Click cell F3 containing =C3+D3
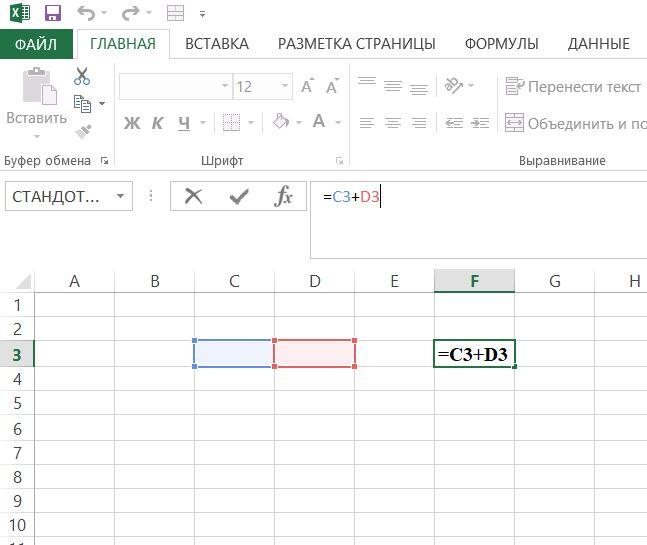Viewport: 647px width, 545px height. tap(475, 354)
